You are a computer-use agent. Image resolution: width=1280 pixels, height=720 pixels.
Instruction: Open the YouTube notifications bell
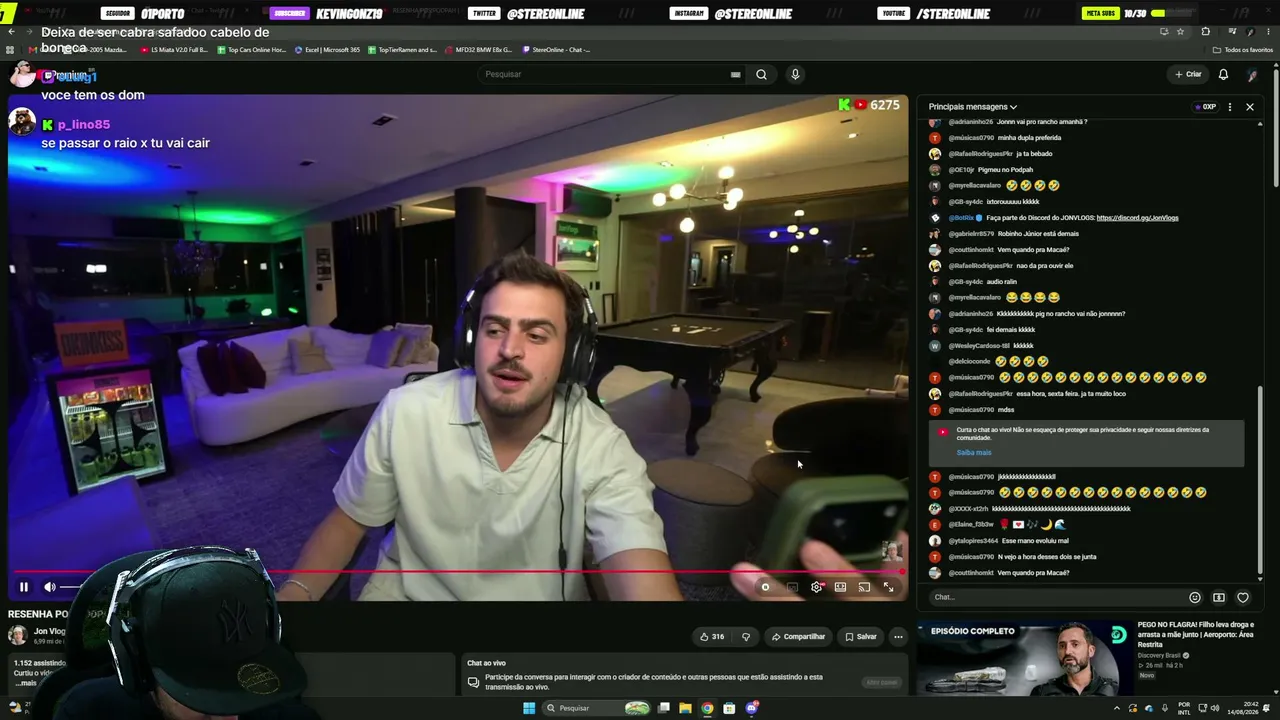click(1223, 74)
